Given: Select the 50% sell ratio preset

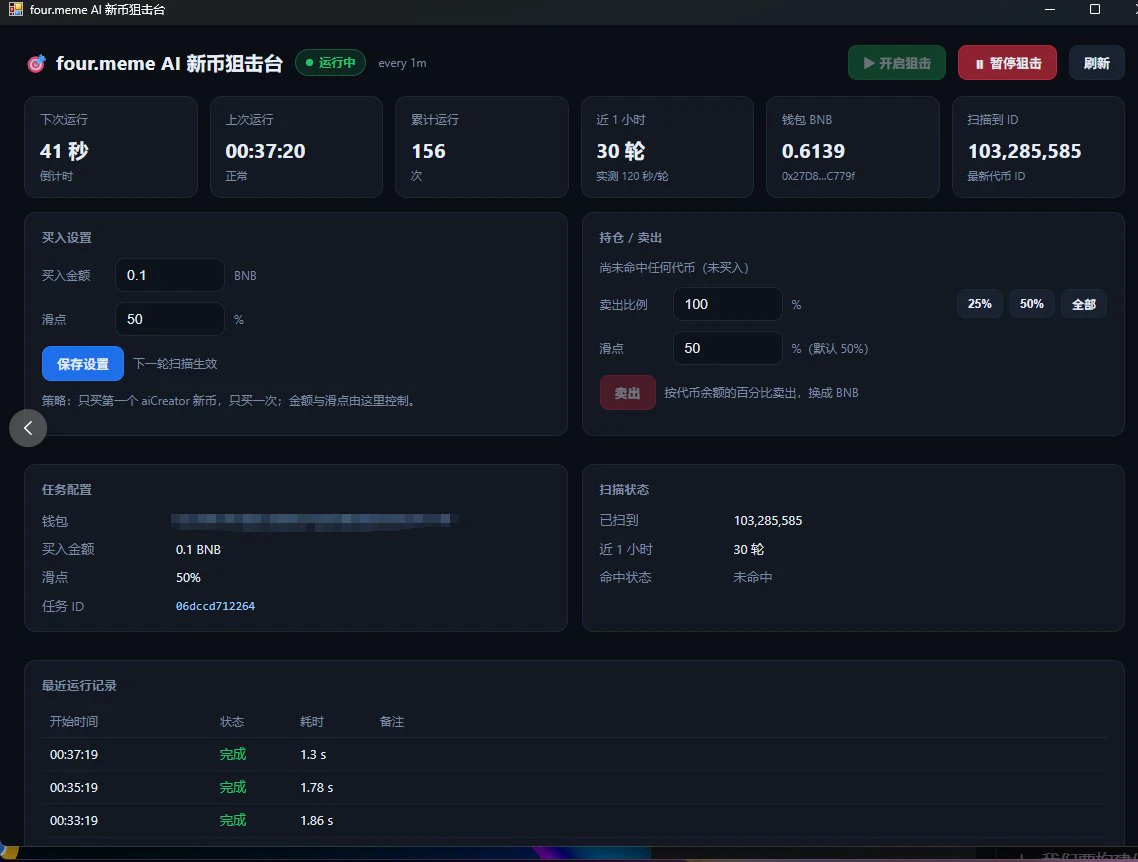Looking at the screenshot, I should pos(1031,304).
